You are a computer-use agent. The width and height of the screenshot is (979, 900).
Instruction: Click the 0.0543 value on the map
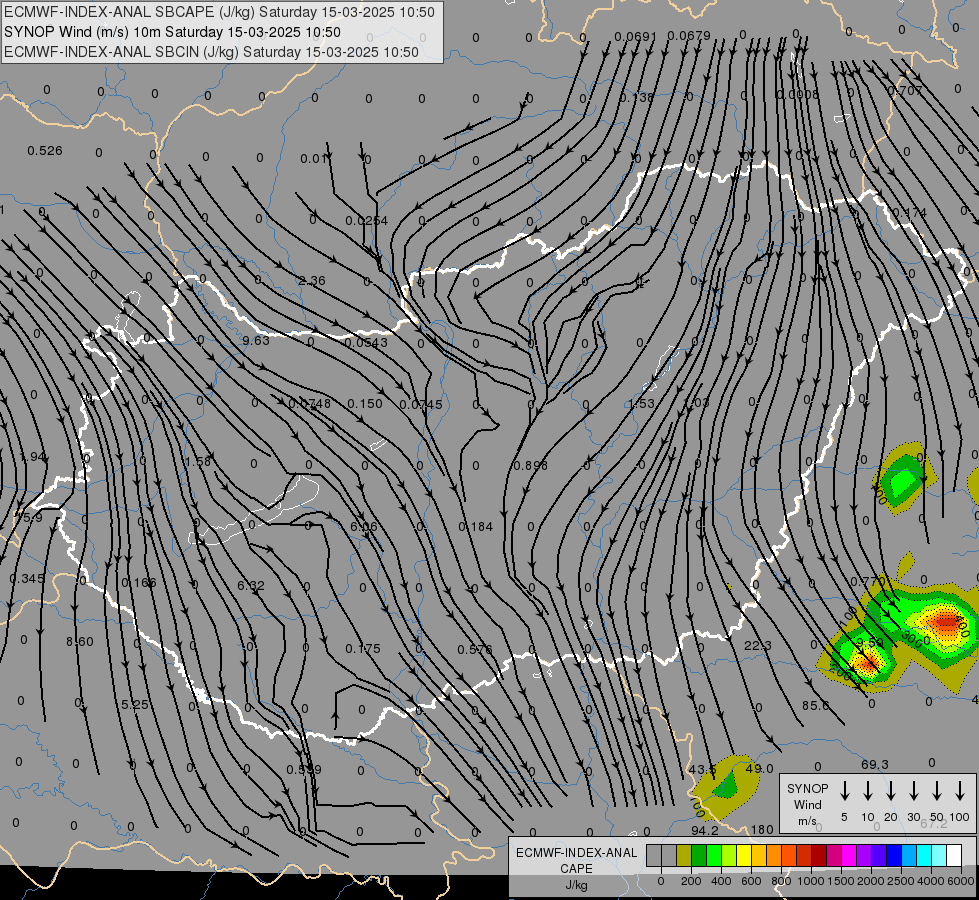366,342
